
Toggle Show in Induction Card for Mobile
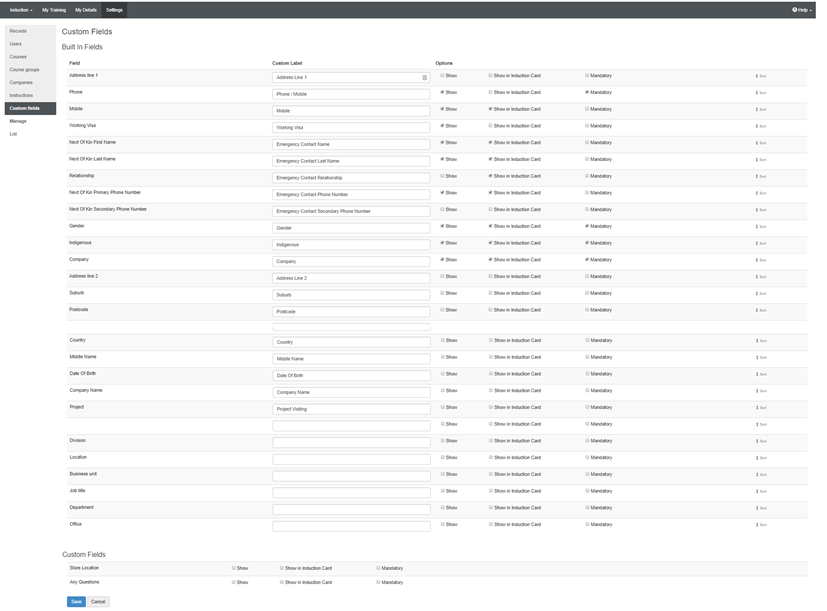coord(490,109)
